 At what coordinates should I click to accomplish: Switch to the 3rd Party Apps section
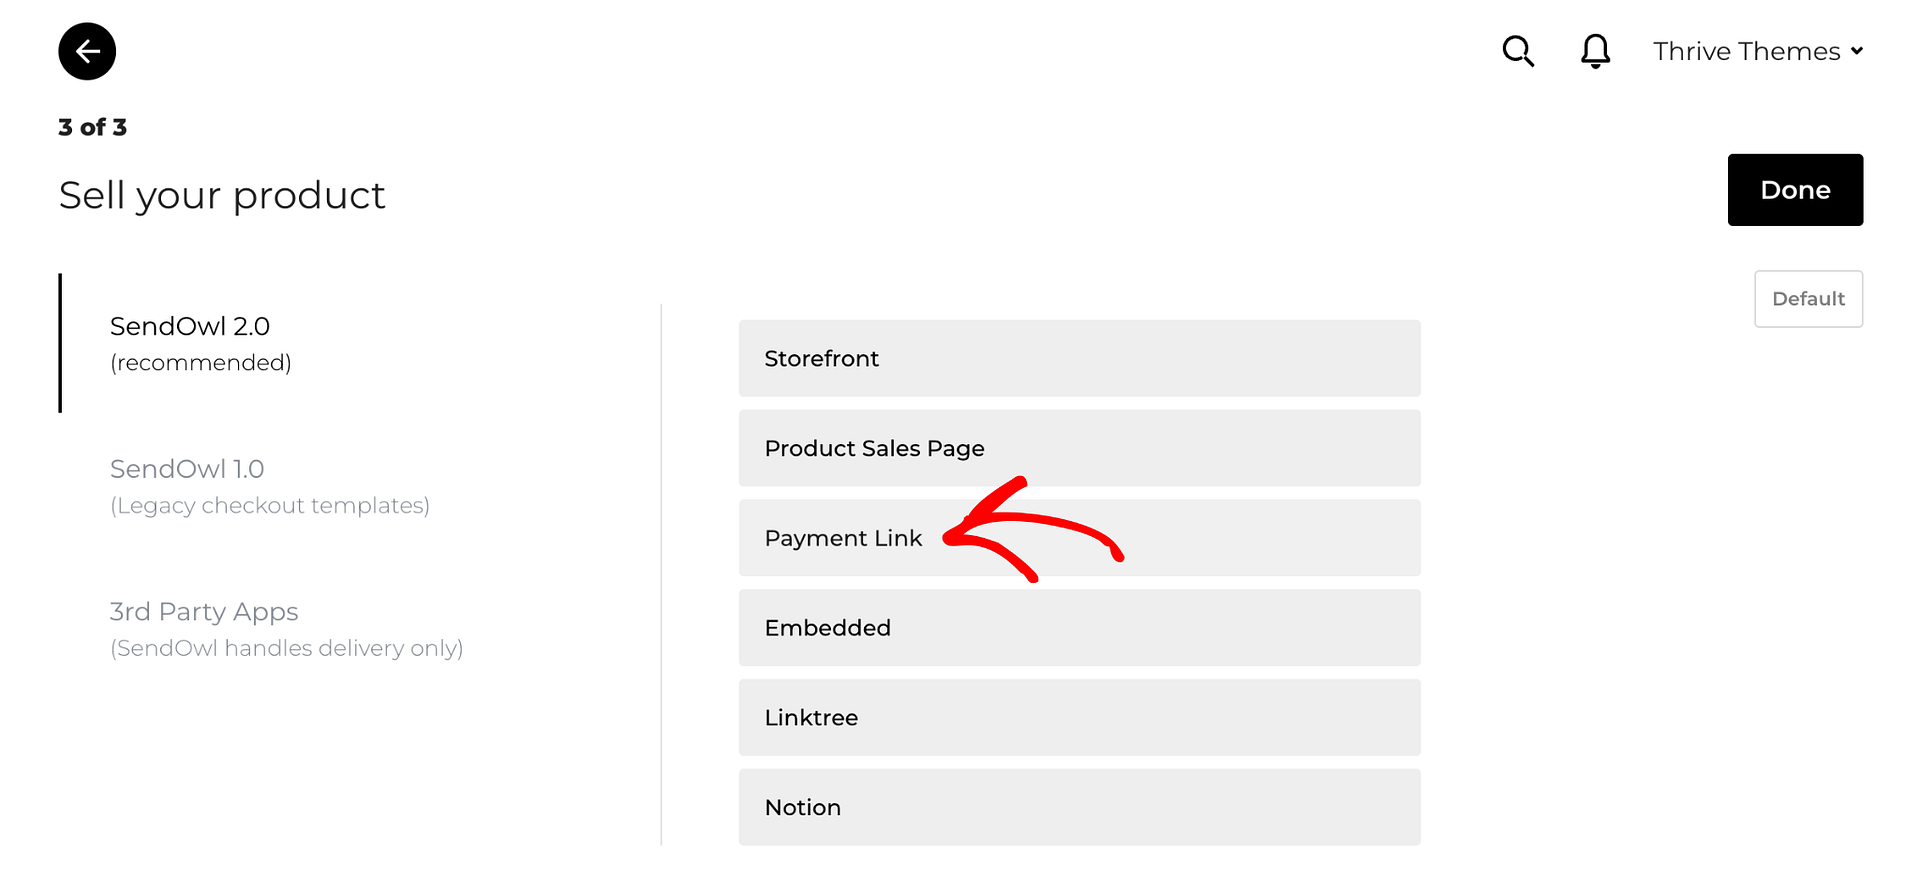[x=204, y=611]
